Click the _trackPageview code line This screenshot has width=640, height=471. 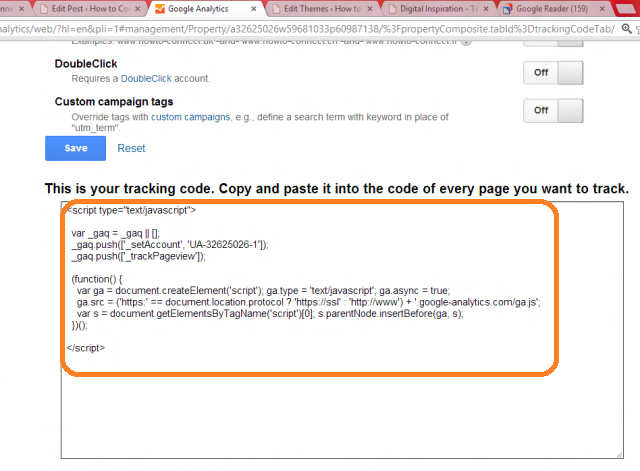coord(138,256)
